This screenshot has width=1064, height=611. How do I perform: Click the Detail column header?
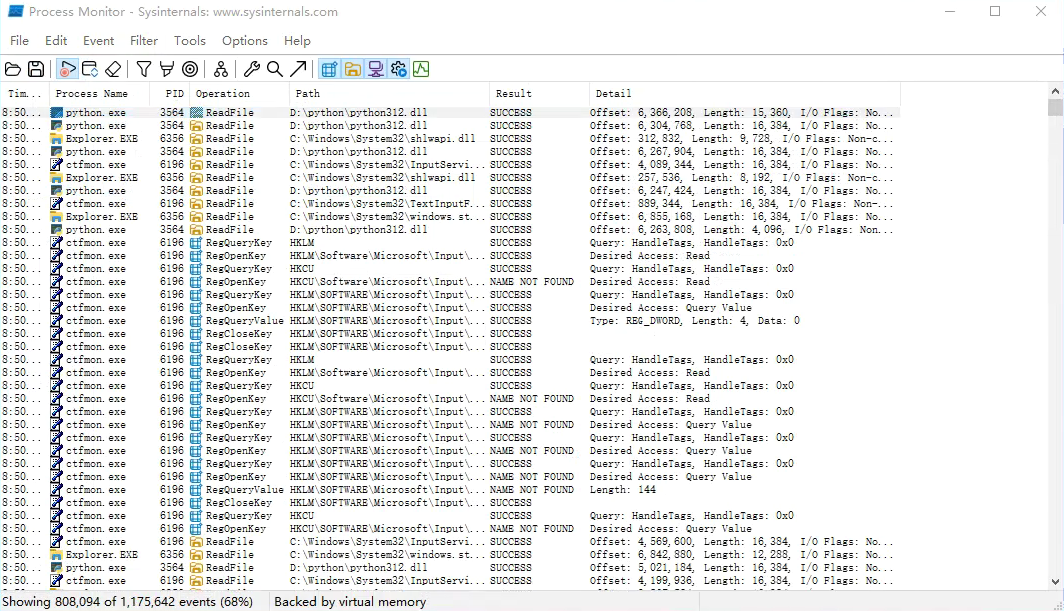click(744, 94)
